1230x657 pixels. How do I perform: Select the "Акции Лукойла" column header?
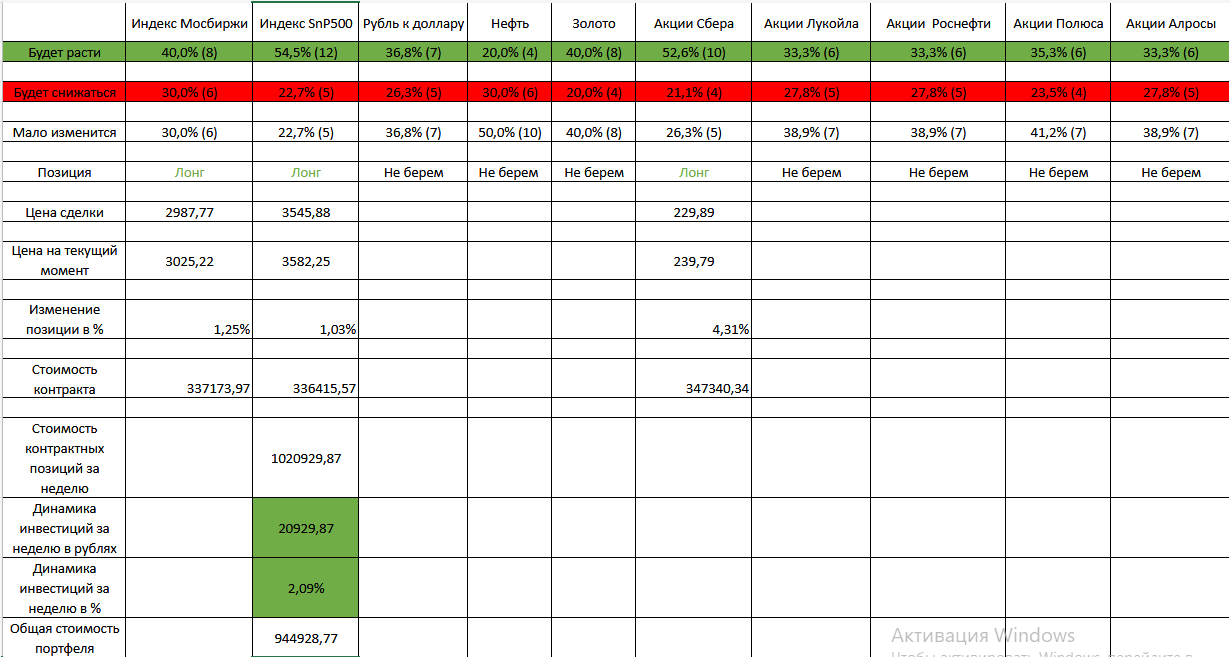tap(811, 23)
